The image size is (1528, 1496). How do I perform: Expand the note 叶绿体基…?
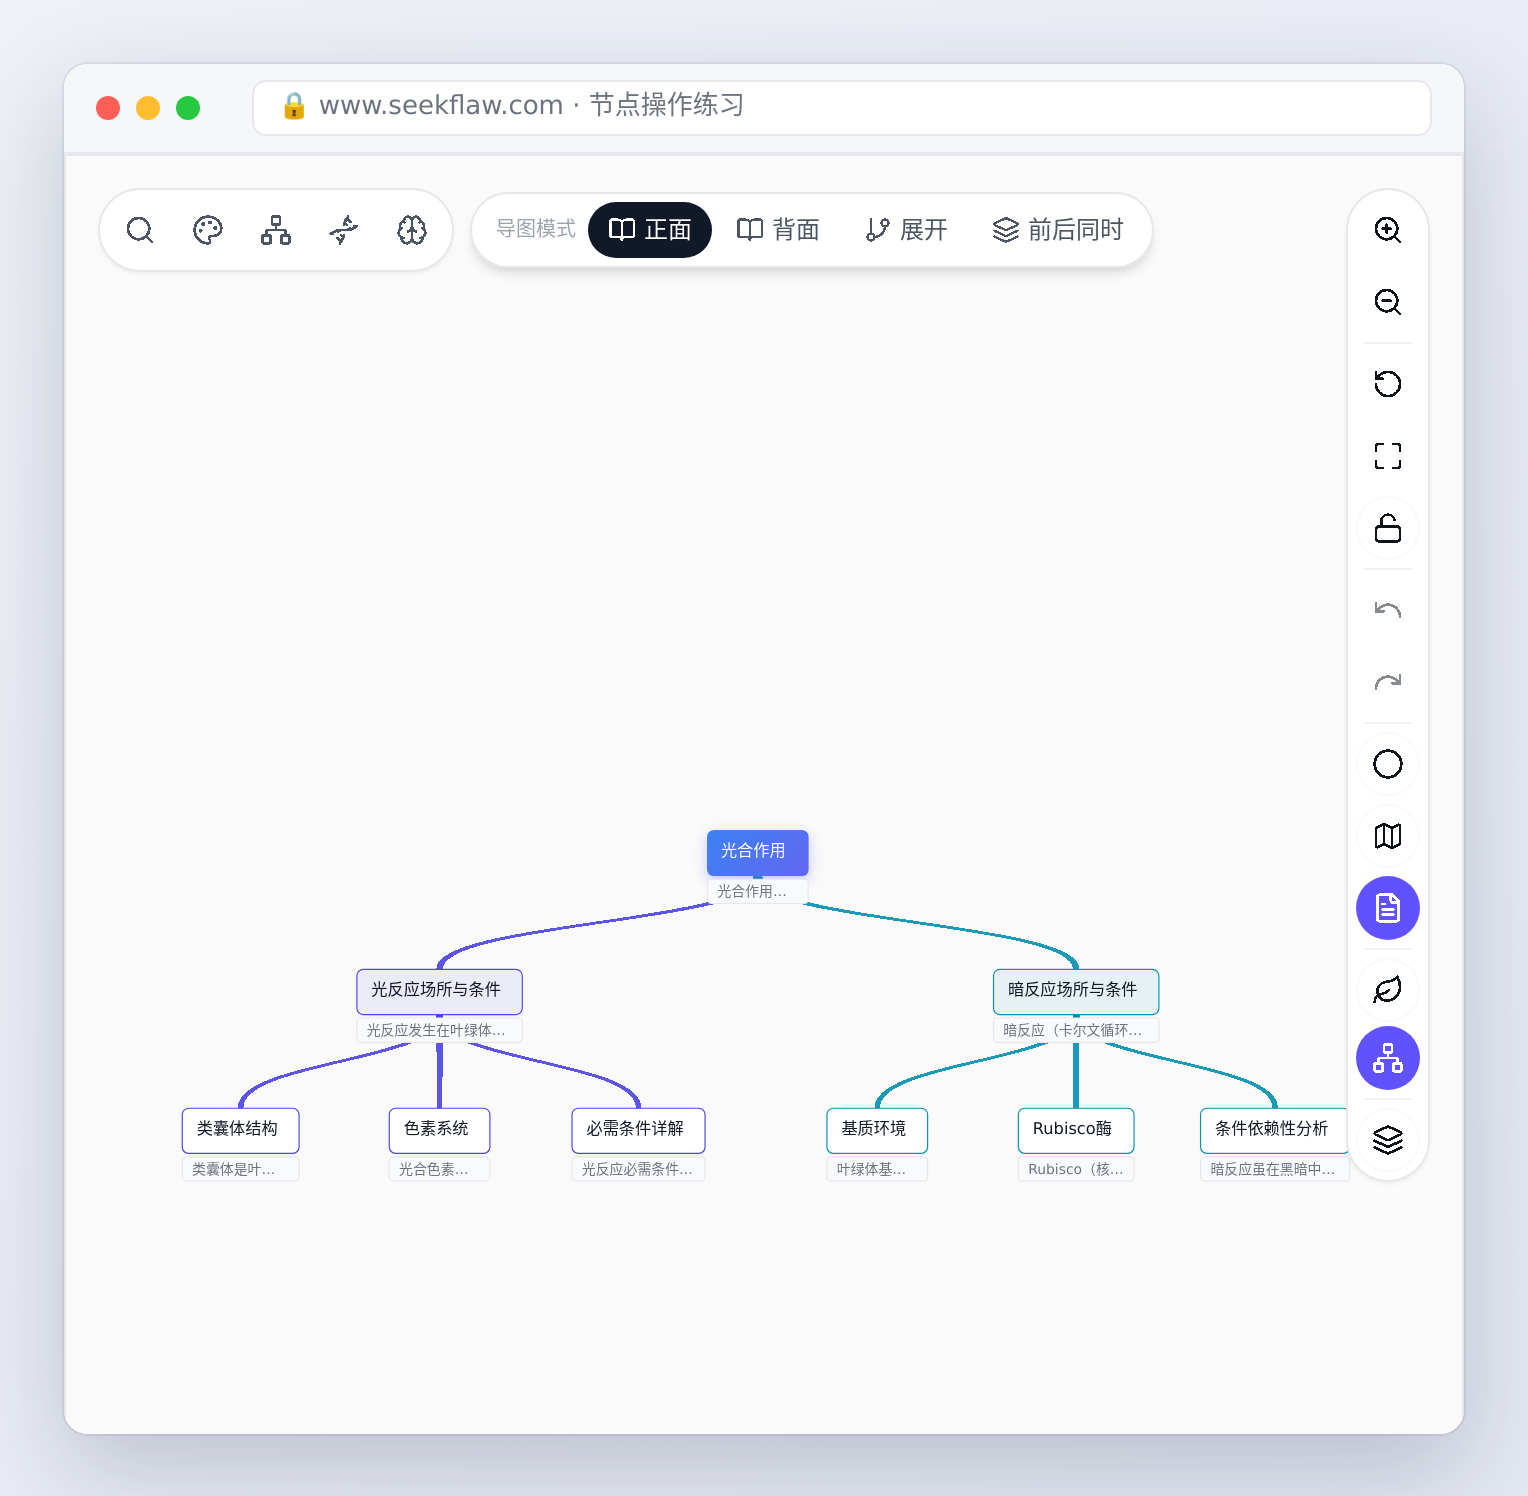pyautogui.click(x=877, y=1169)
